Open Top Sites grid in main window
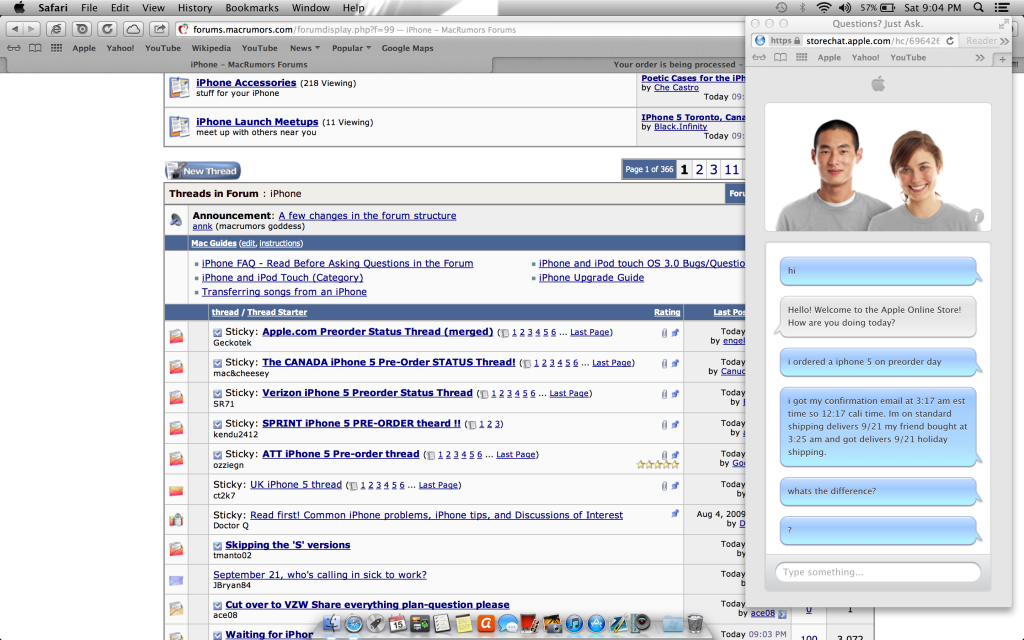The height and width of the screenshot is (640, 1024). (x=57, y=48)
